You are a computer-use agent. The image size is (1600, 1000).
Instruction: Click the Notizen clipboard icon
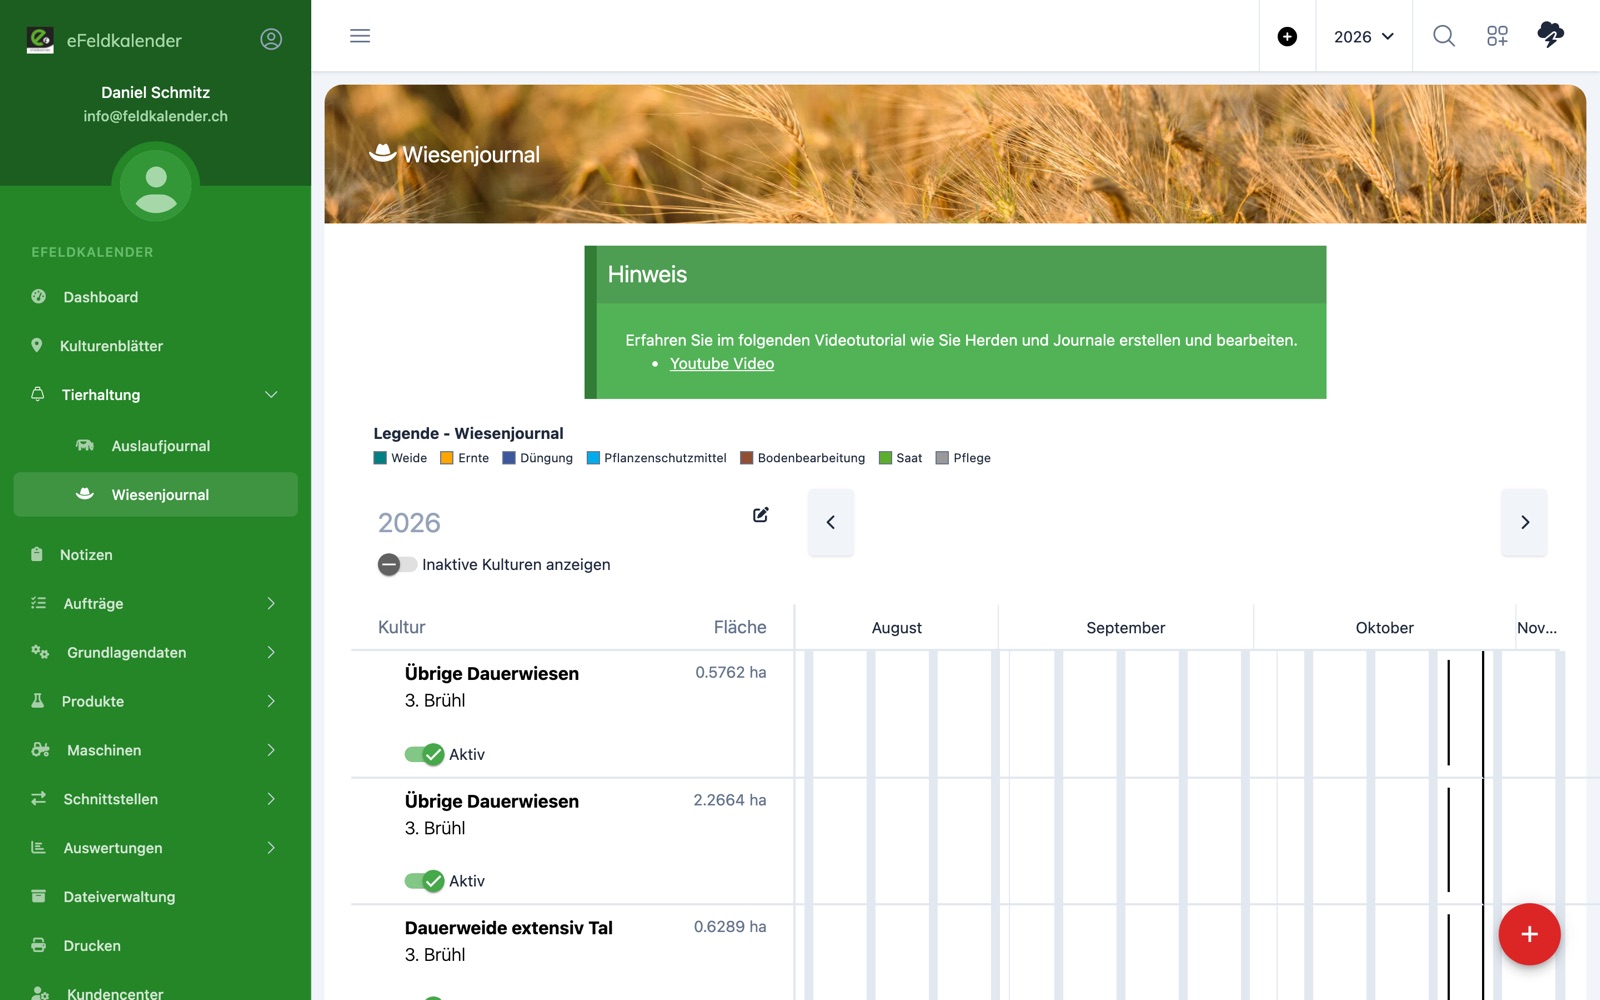point(37,554)
